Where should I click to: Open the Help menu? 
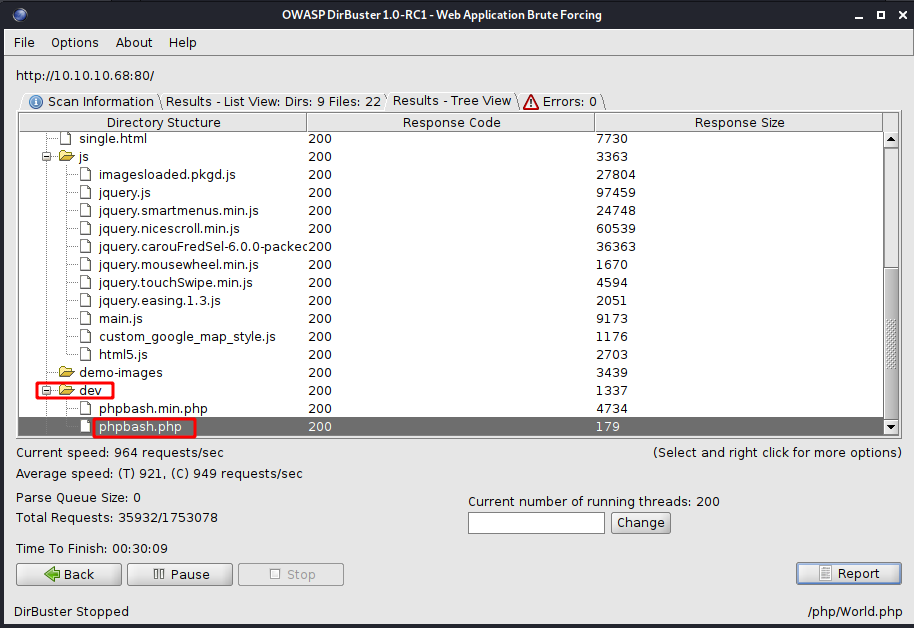(x=182, y=43)
